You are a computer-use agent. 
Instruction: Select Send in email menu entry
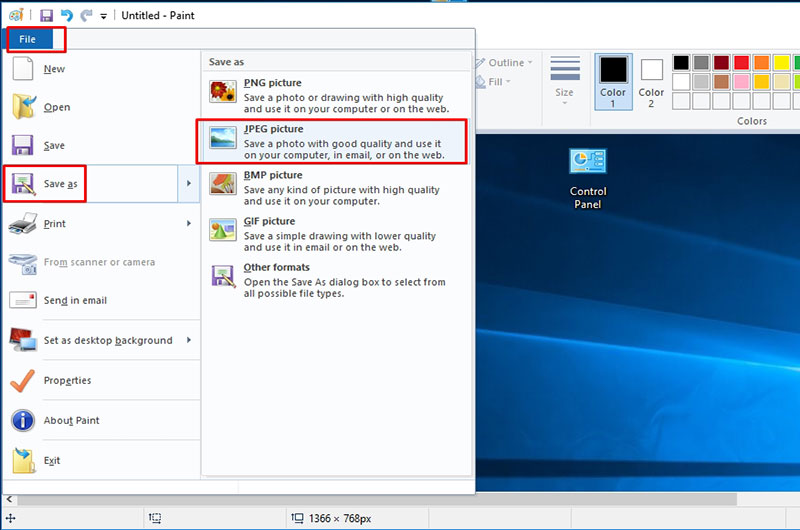pos(101,300)
